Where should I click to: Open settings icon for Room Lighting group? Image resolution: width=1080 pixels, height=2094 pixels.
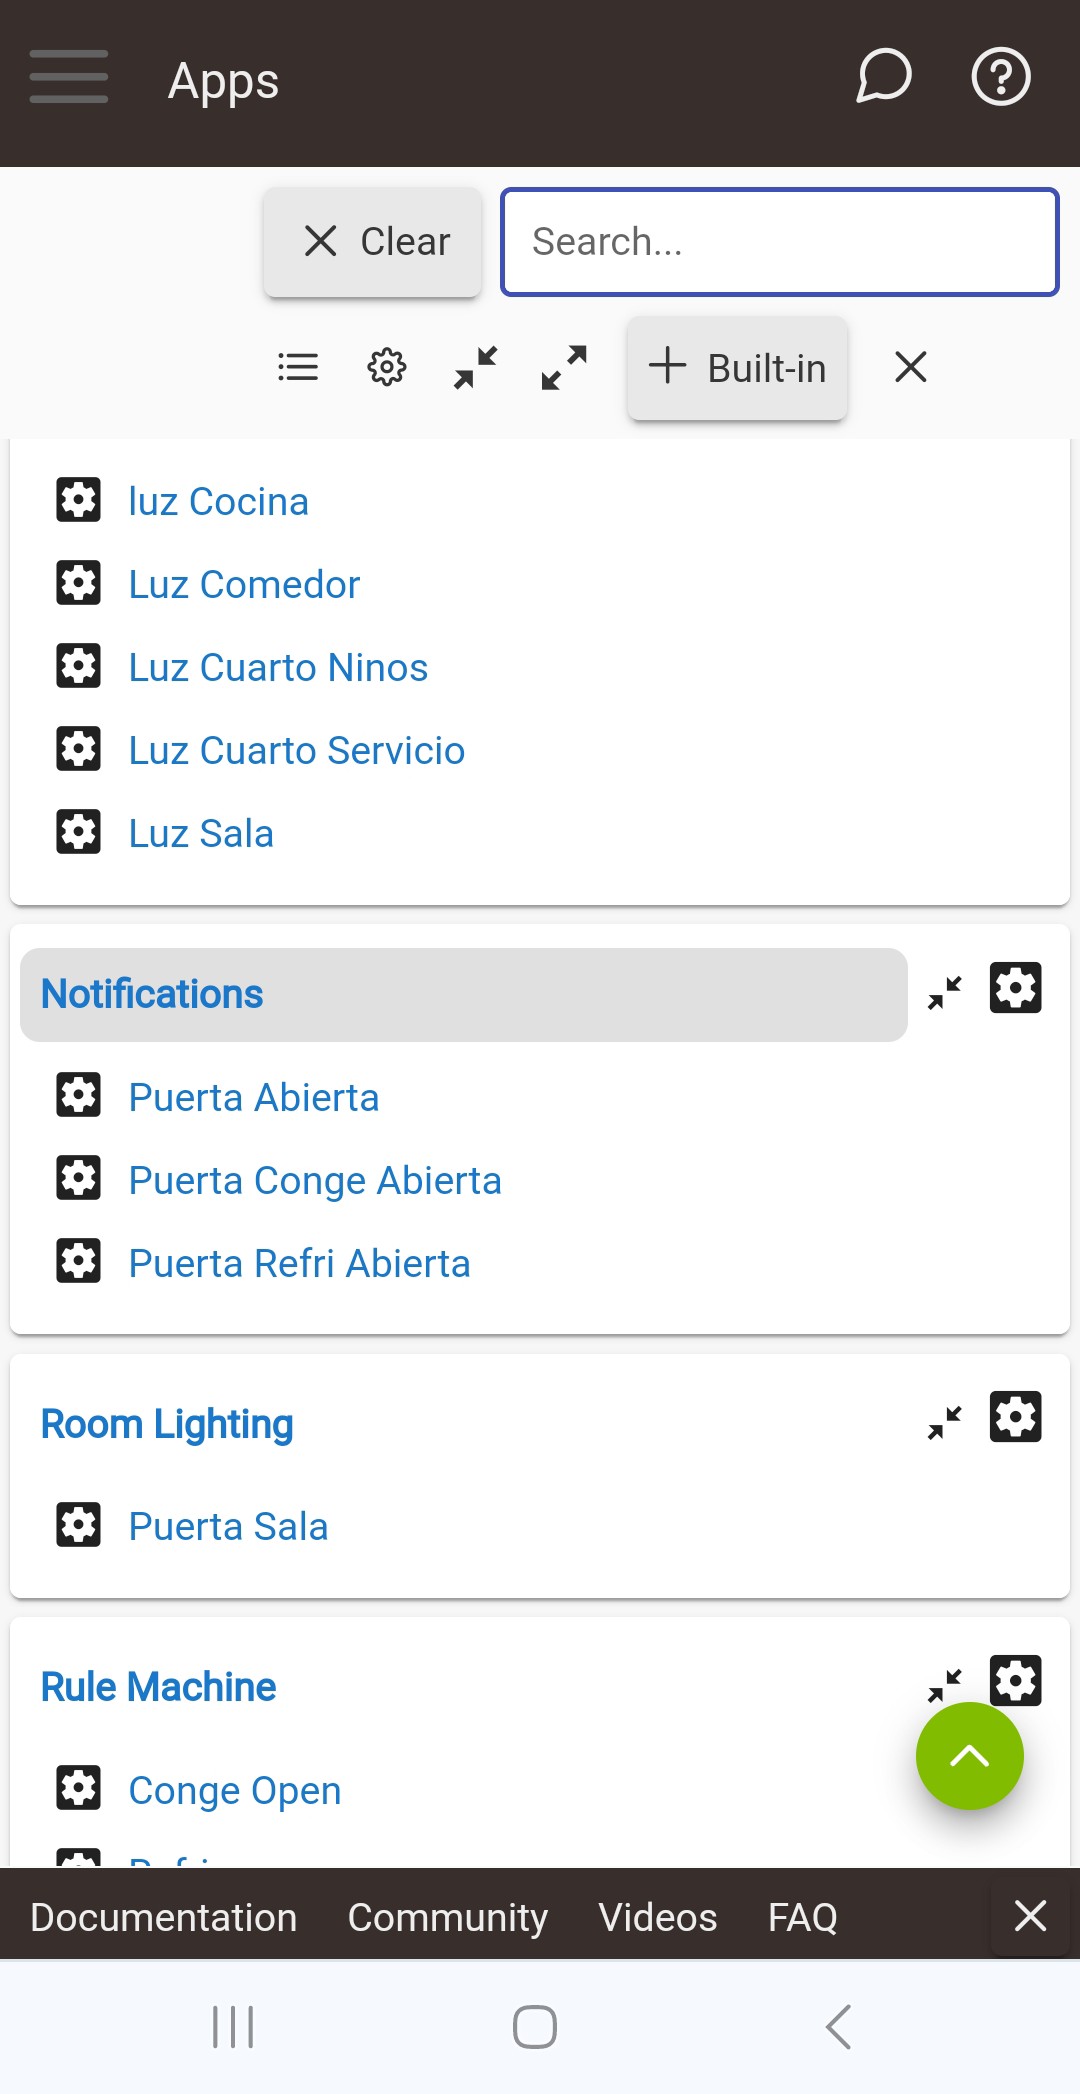click(x=1015, y=1418)
